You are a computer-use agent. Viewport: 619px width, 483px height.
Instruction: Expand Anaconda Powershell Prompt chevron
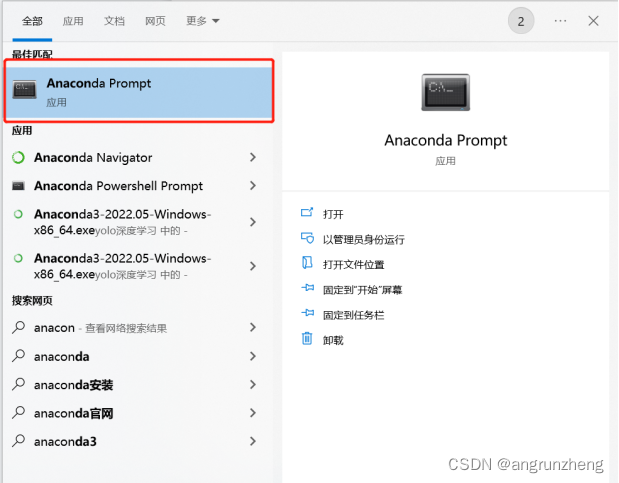pos(253,186)
